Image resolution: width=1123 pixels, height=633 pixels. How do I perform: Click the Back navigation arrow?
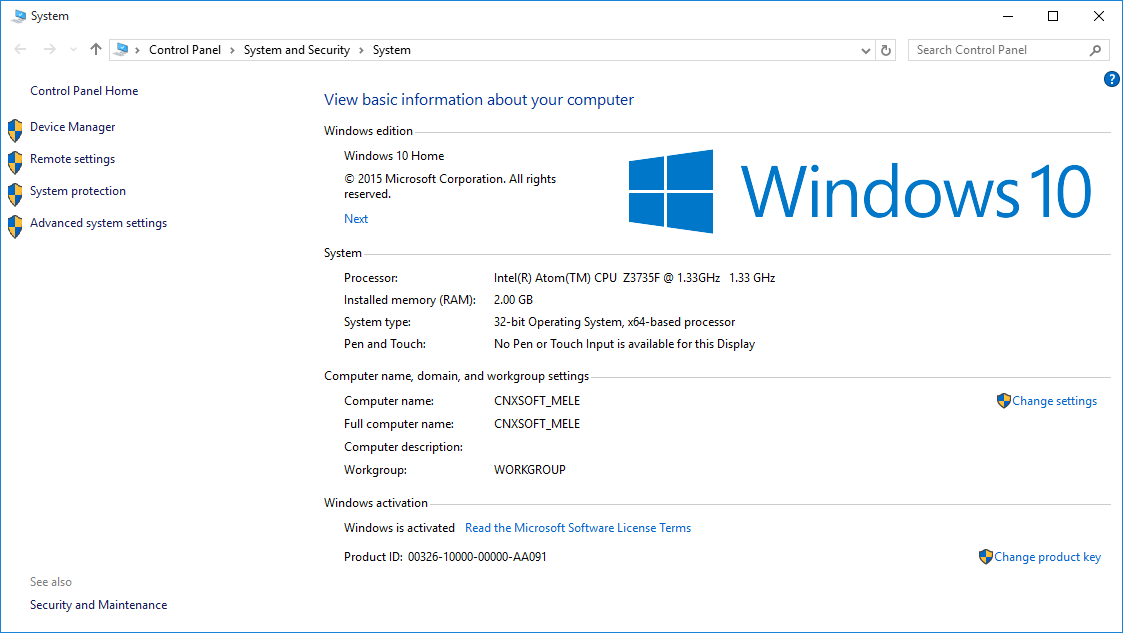click(20, 49)
